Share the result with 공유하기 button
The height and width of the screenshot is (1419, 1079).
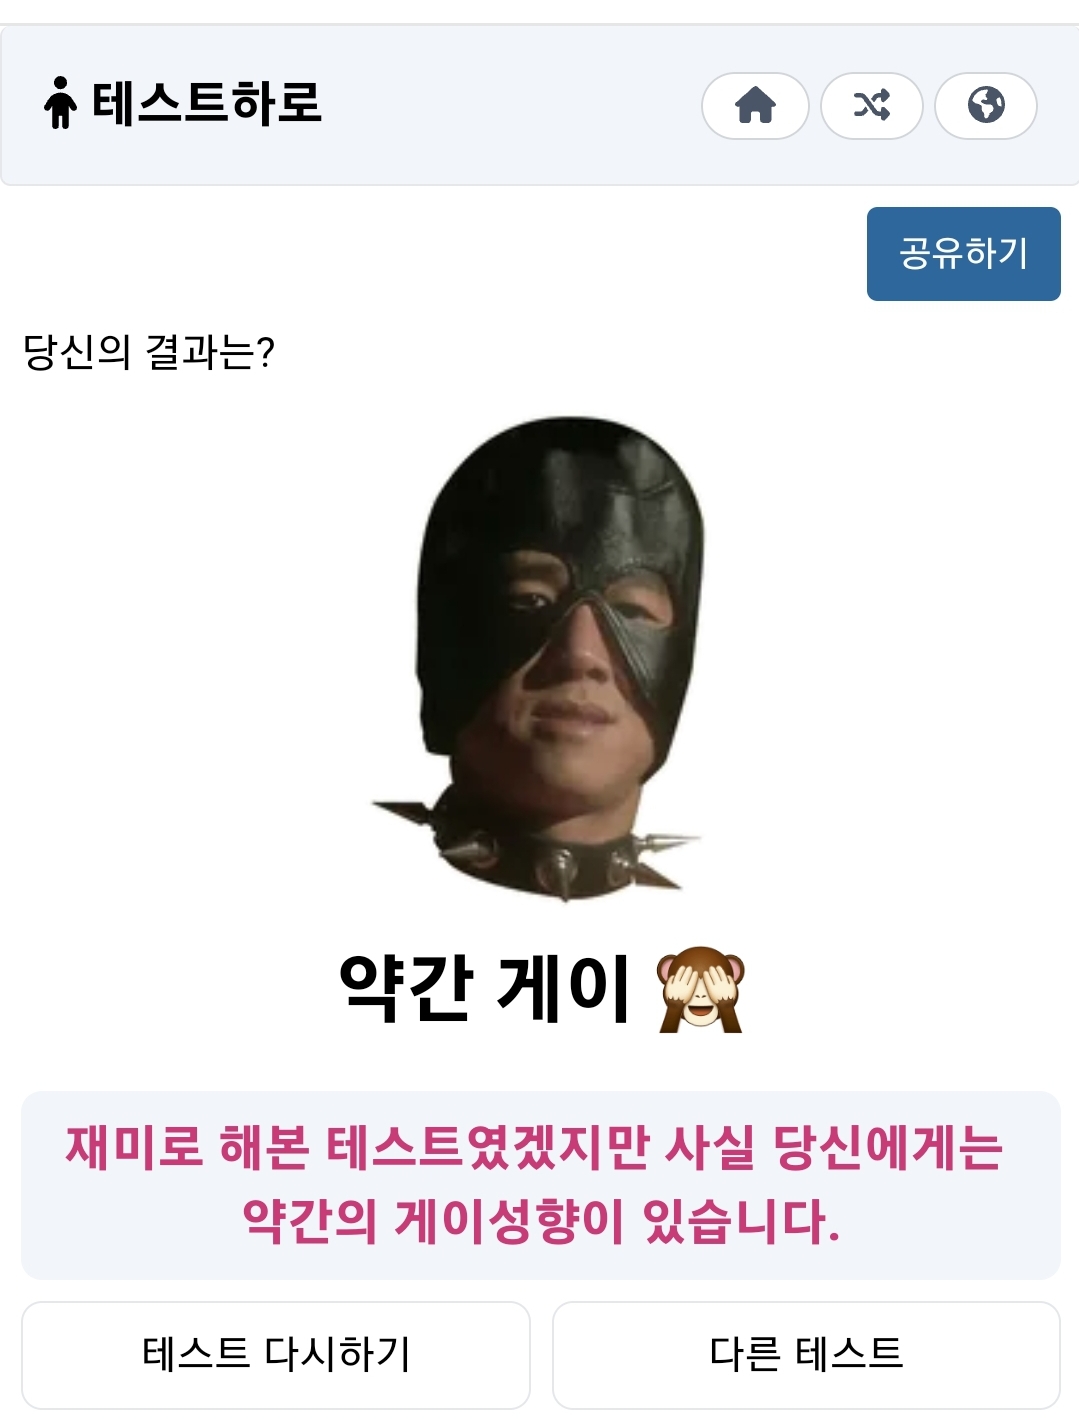pyautogui.click(x=963, y=253)
